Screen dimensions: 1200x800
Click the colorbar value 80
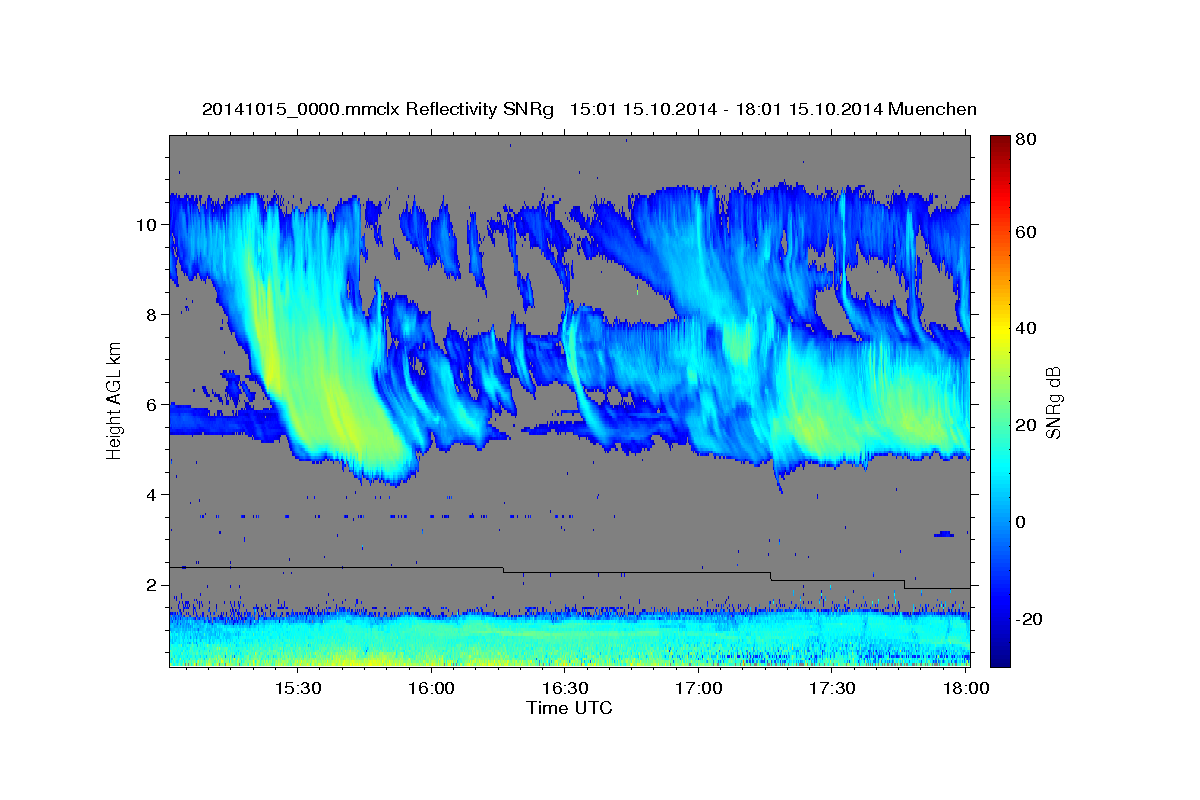(1025, 141)
